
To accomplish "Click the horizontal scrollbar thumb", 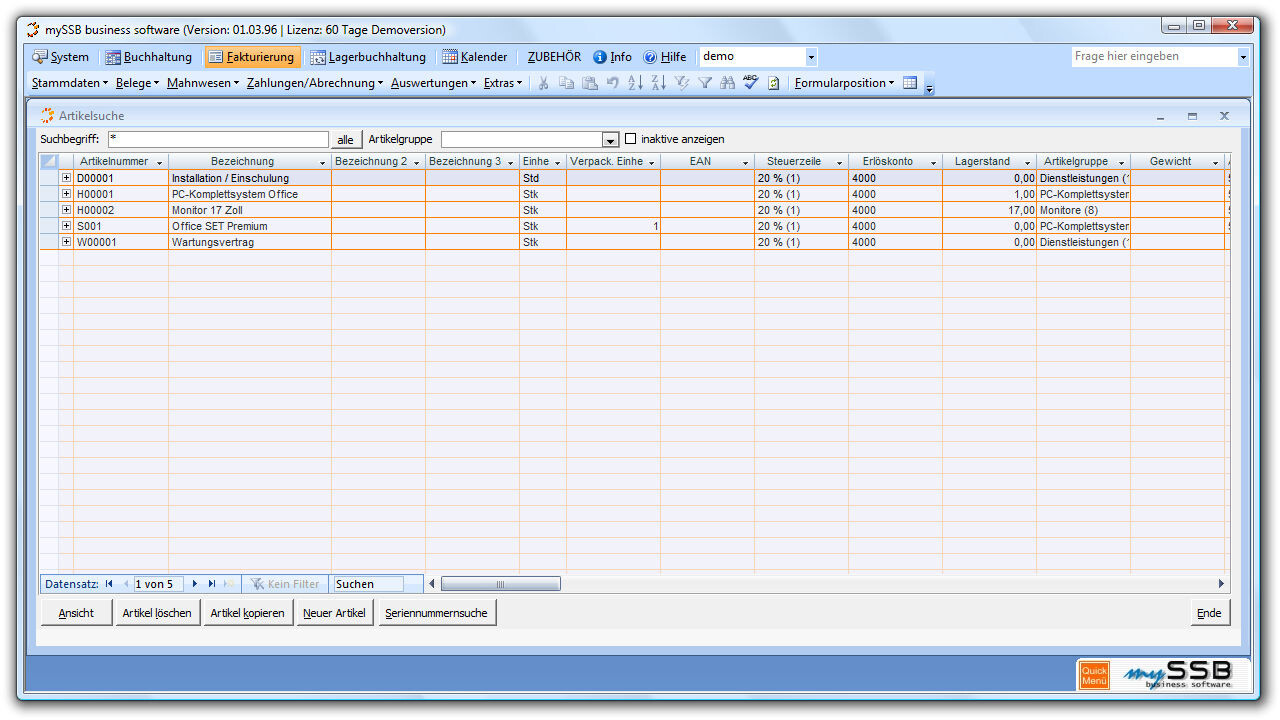I will point(500,584).
